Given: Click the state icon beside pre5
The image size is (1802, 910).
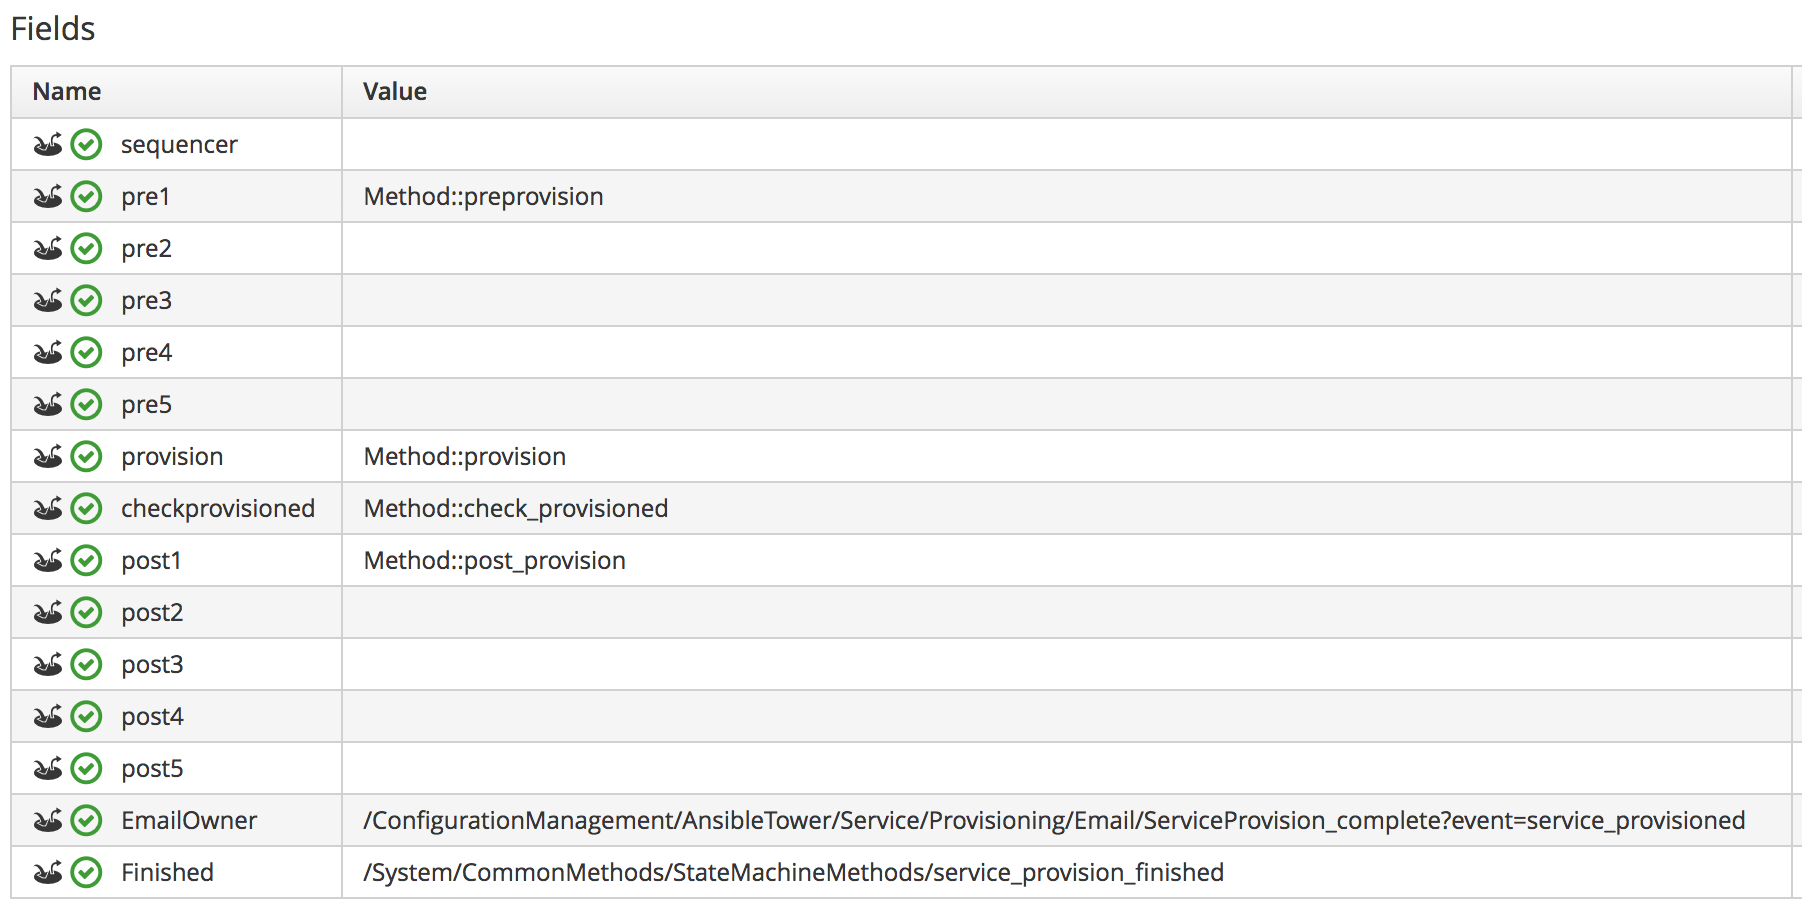Looking at the screenshot, I should click(47, 405).
